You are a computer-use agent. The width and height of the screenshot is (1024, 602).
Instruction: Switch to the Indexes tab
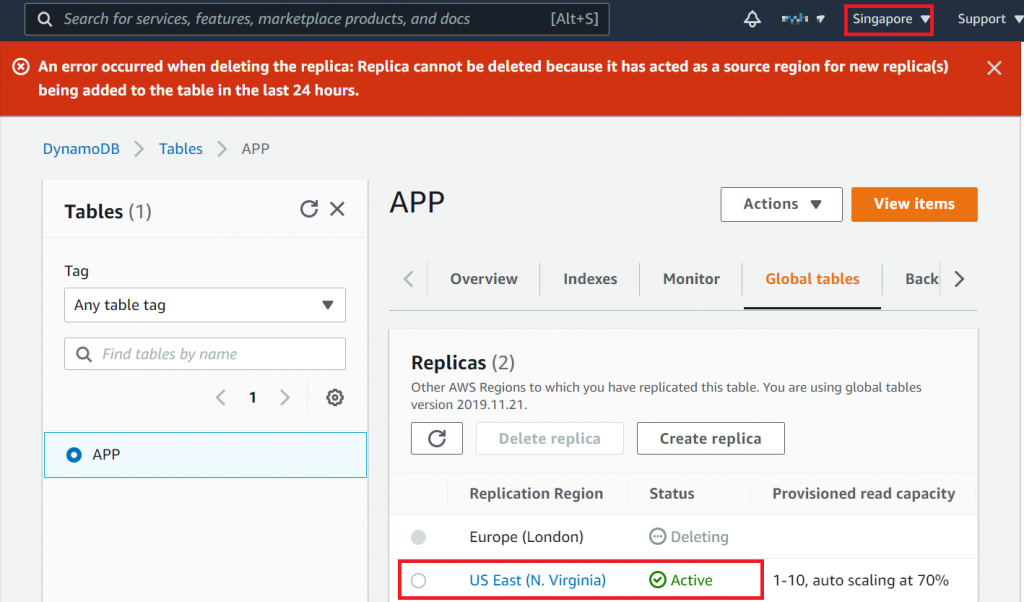(590, 279)
